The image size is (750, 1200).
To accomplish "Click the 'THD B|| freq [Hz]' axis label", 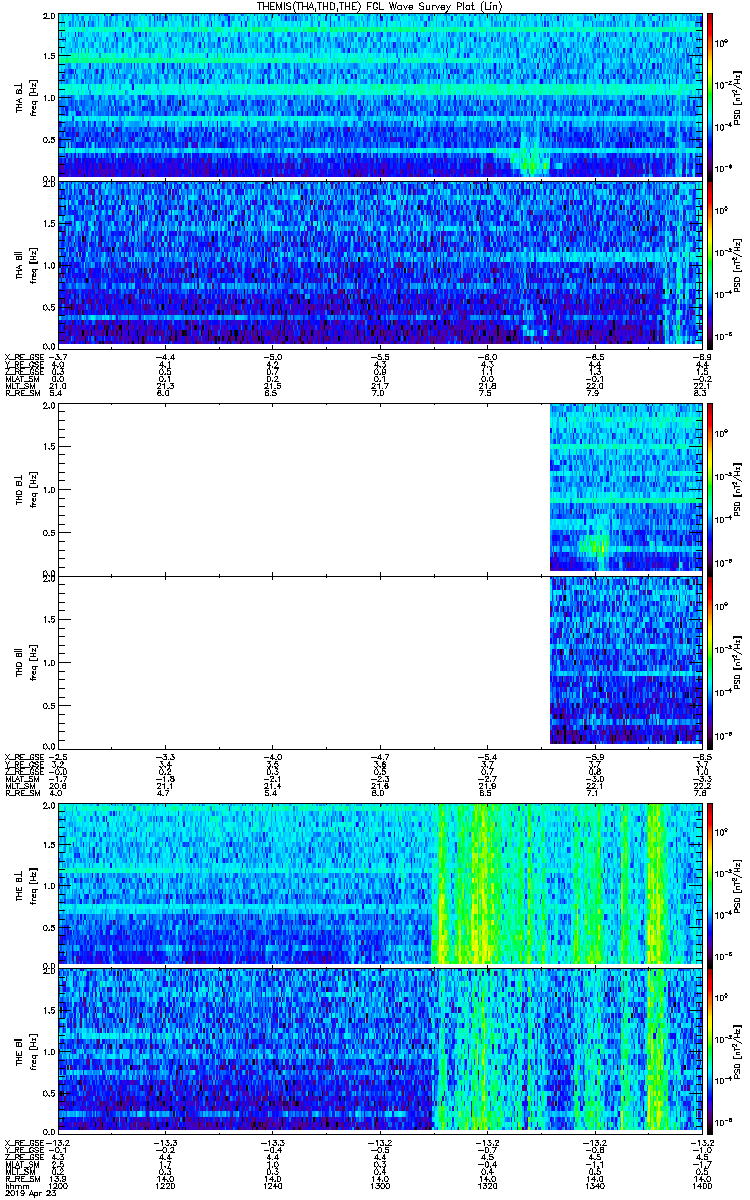I will click(x=26, y=661).
